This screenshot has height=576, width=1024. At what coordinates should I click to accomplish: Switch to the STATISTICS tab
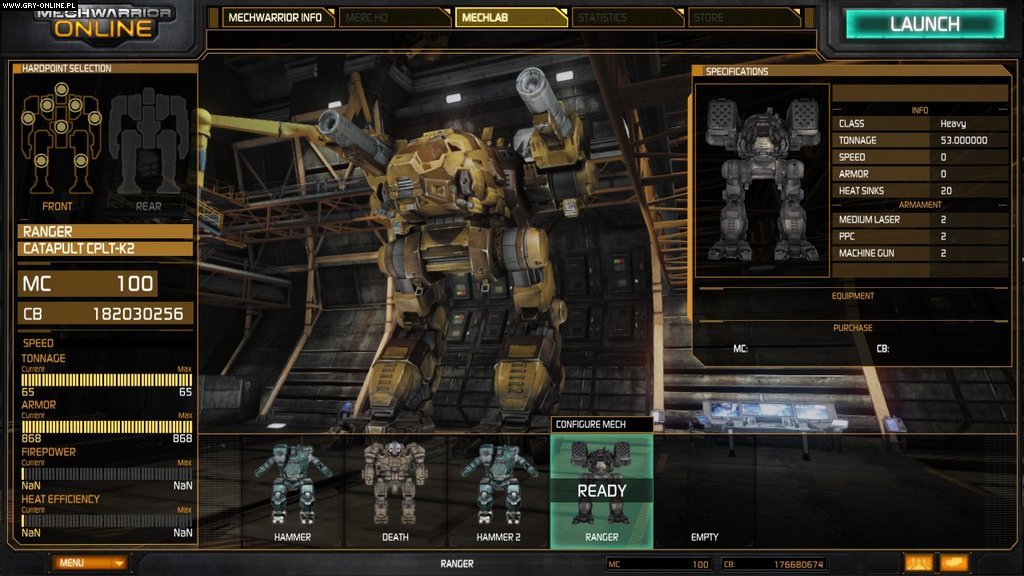[628, 17]
